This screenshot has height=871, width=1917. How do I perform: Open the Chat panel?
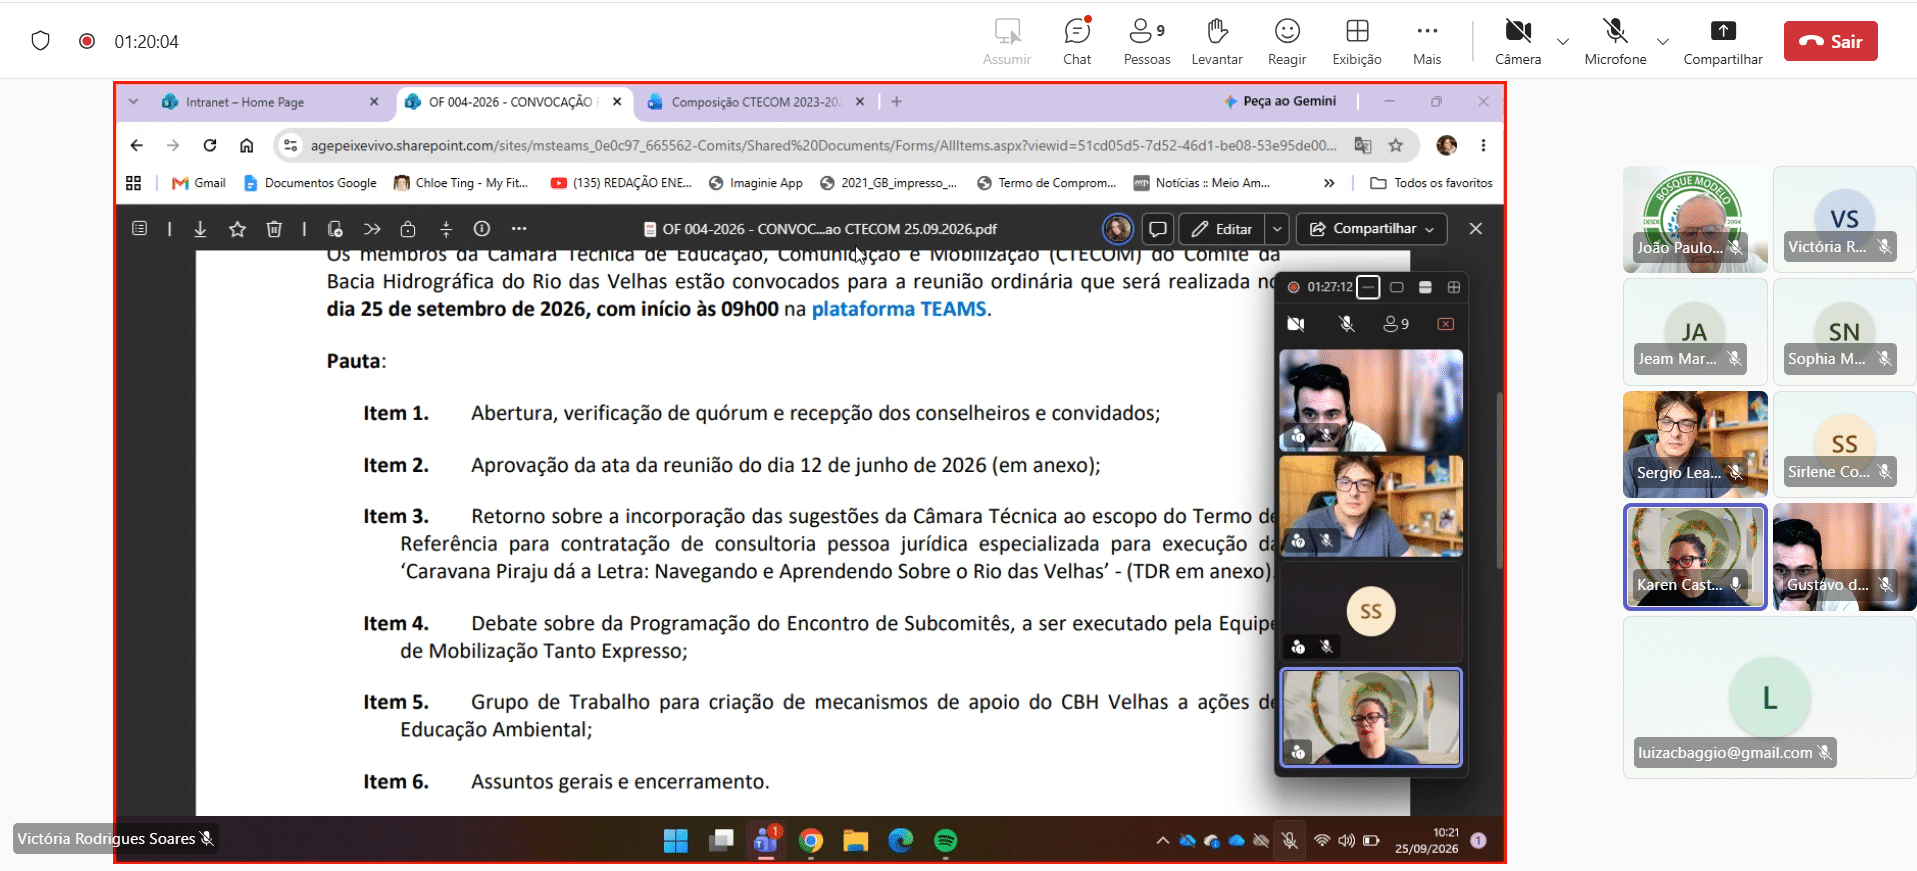click(1077, 42)
